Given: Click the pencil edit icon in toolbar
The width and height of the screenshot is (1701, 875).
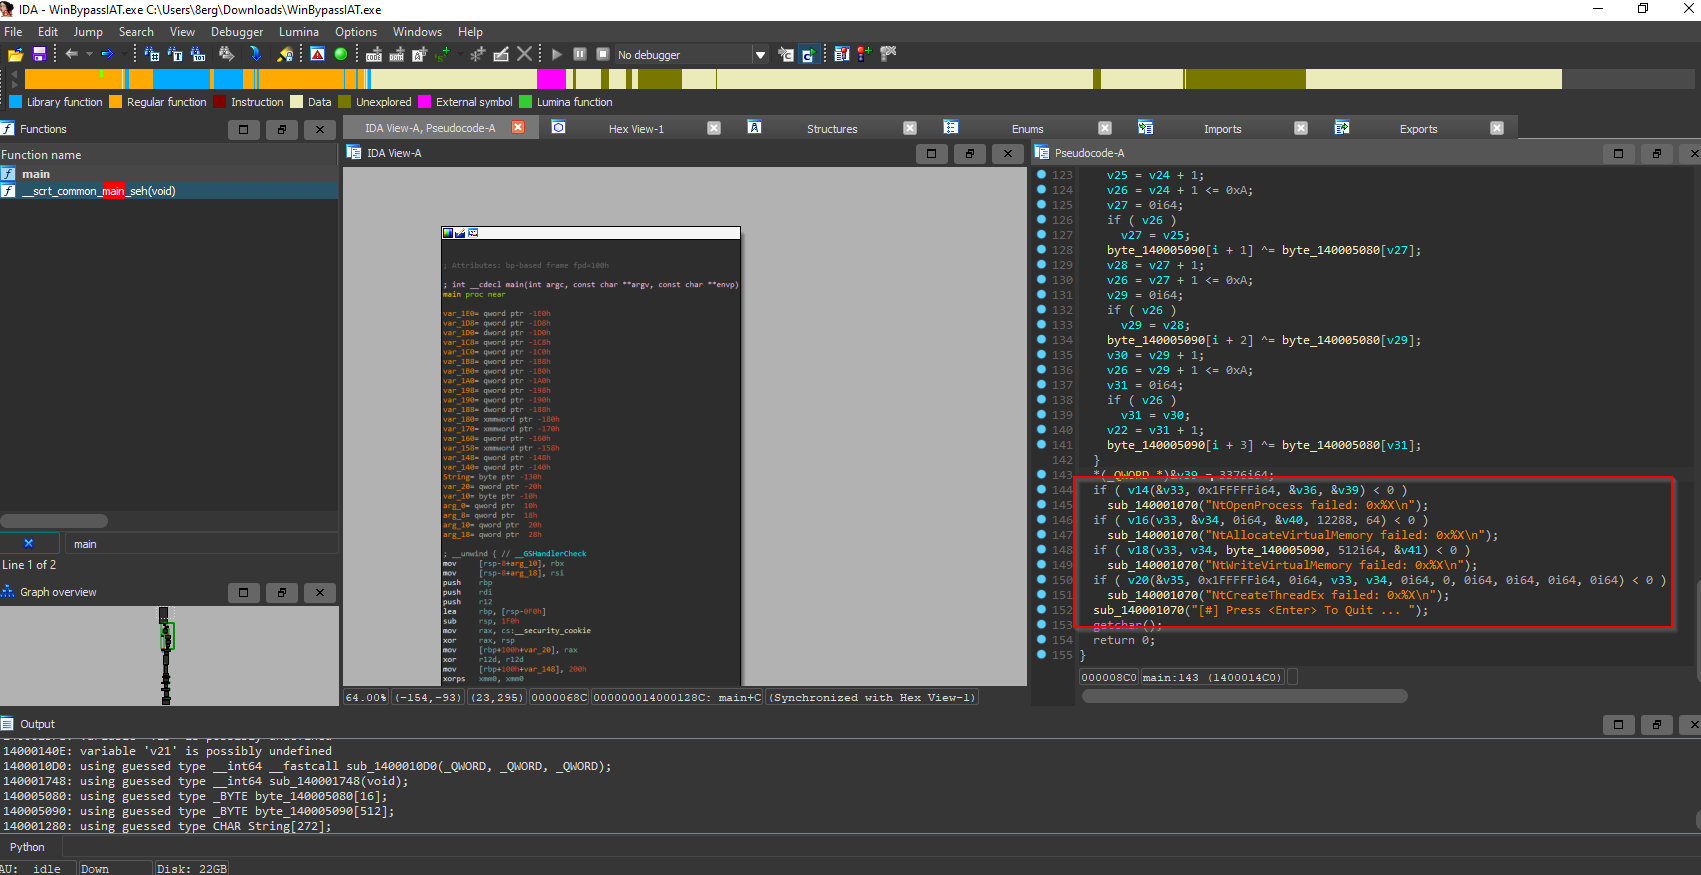Looking at the screenshot, I should coord(501,54).
